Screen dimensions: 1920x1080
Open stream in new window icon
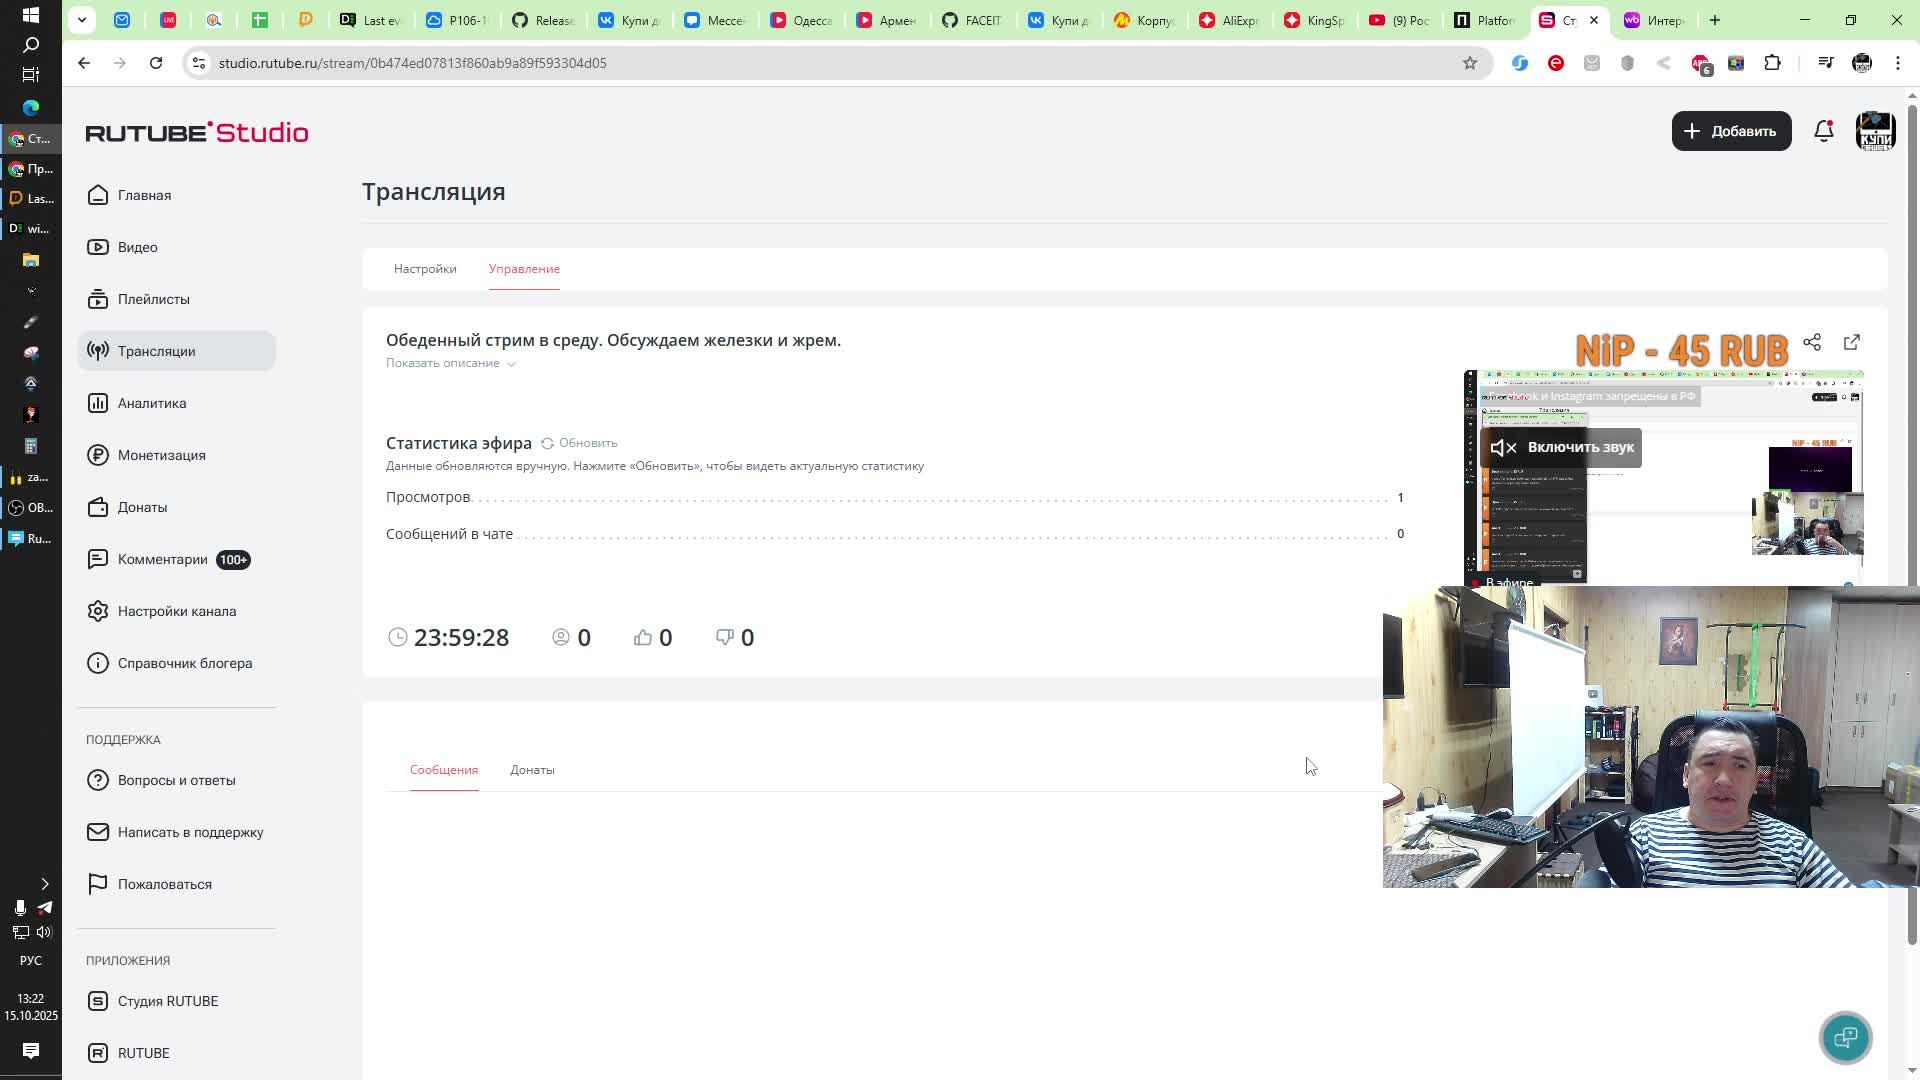click(x=1851, y=342)
